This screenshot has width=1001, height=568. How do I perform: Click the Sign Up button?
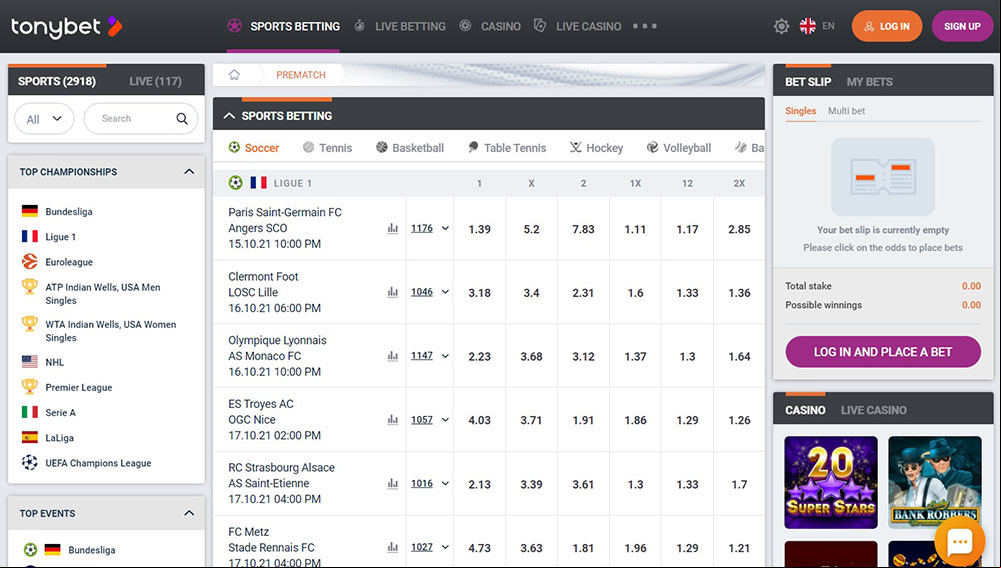coord(962,26)
